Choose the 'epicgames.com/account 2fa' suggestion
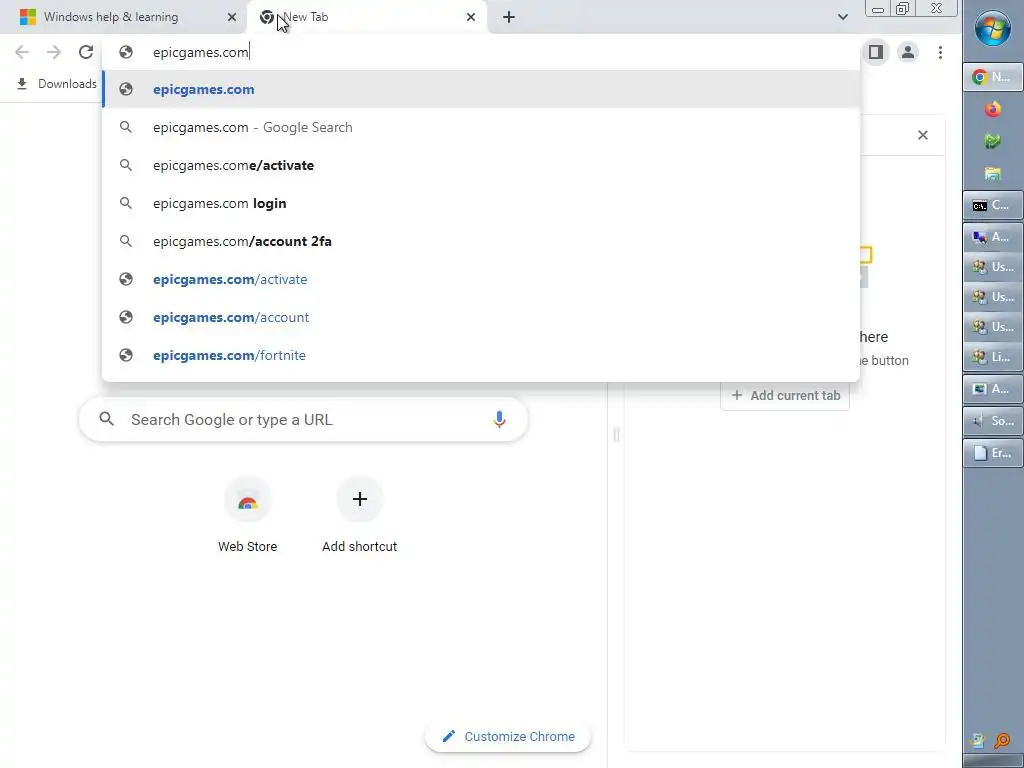 (481, 241)
